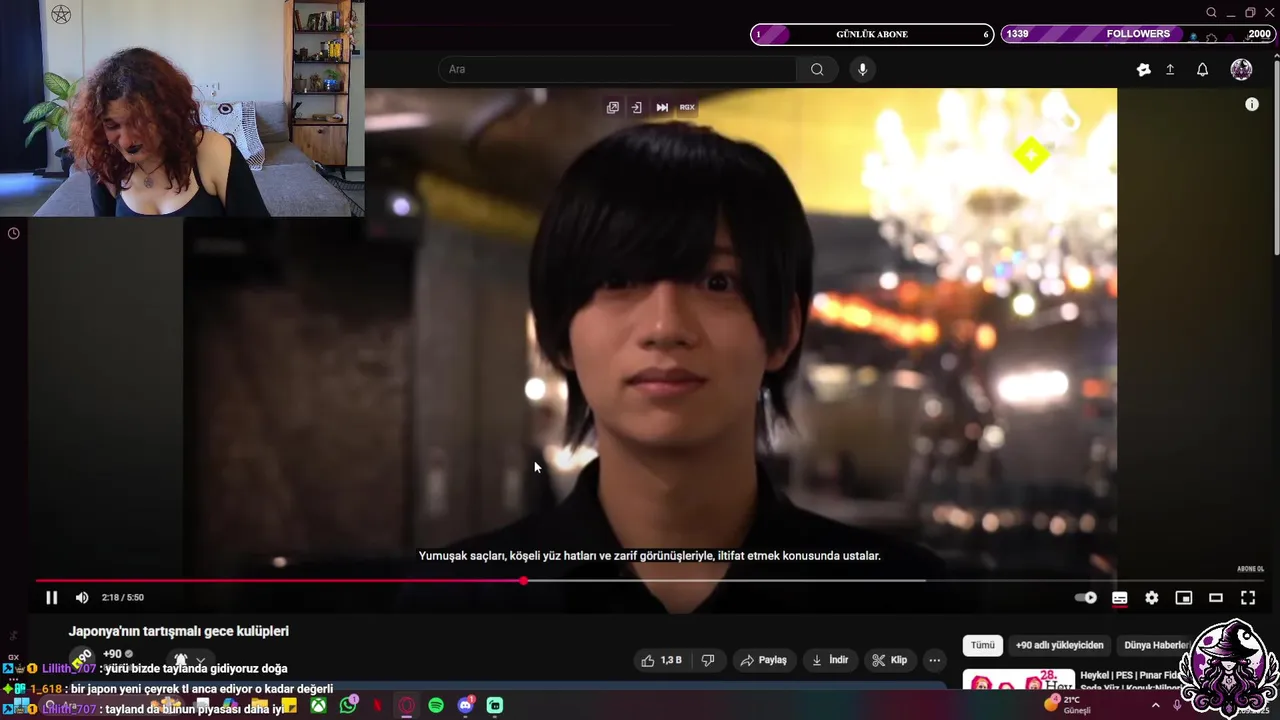Viewport: 1280px width, 720px height.
Task: Click the browser window search magnifier icon
Action: point(1211,12)
